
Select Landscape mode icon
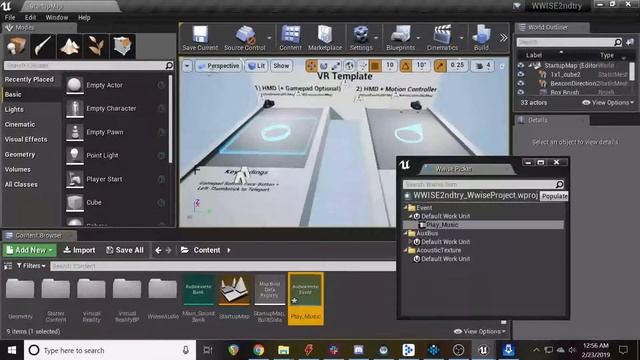point(69,46)
